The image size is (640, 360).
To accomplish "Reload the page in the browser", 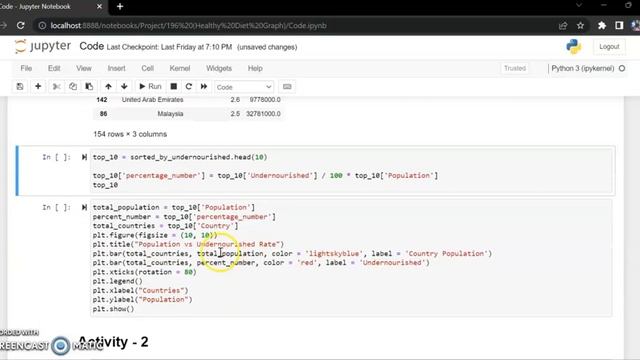I will click(20, 25).
